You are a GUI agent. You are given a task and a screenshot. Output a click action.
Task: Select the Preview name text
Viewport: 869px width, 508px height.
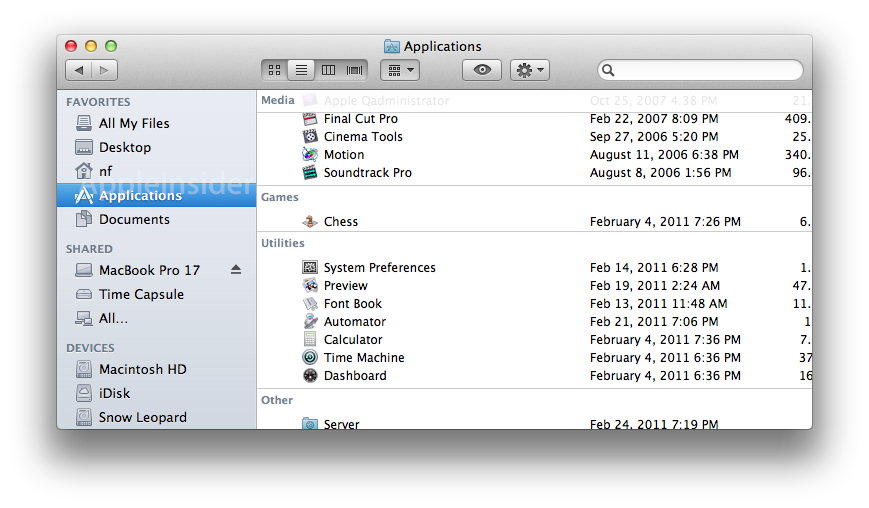[346, 286]
